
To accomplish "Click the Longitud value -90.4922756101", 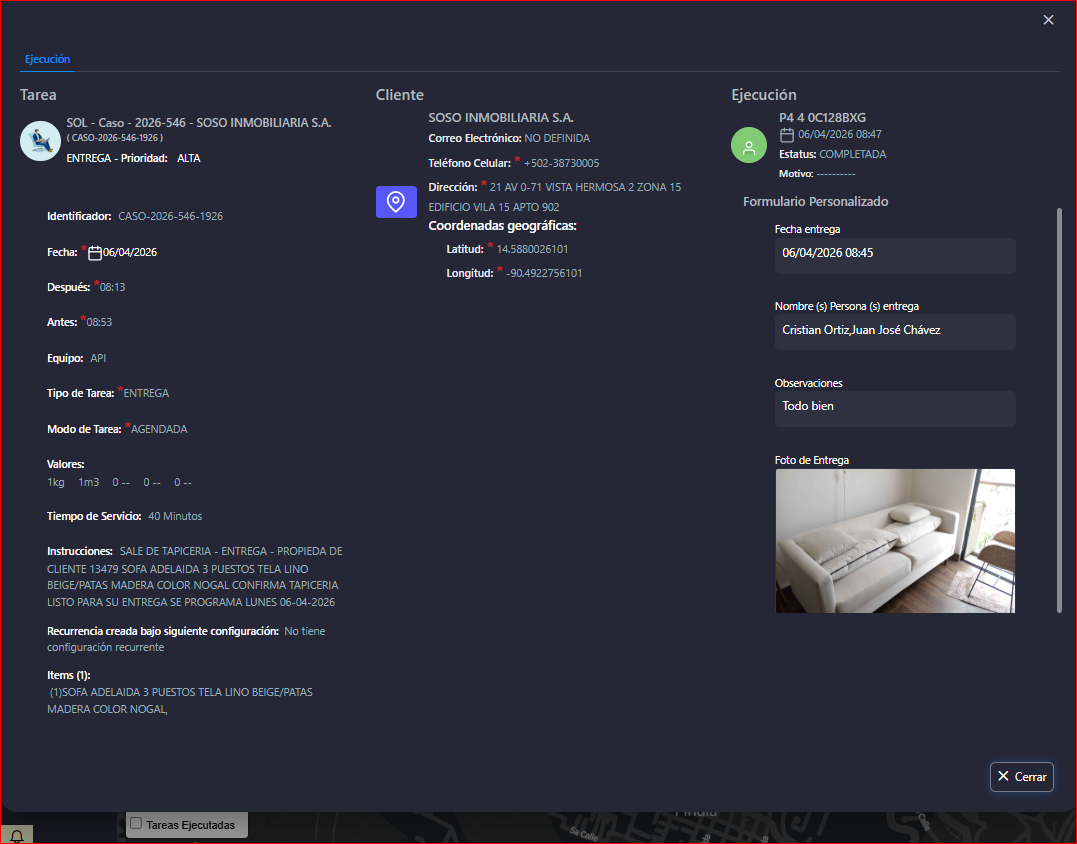I will [x=544, y=273].
